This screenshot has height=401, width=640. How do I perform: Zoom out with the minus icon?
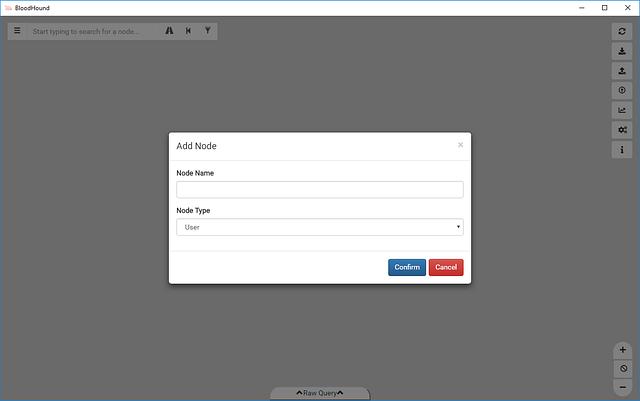(623, 387)
